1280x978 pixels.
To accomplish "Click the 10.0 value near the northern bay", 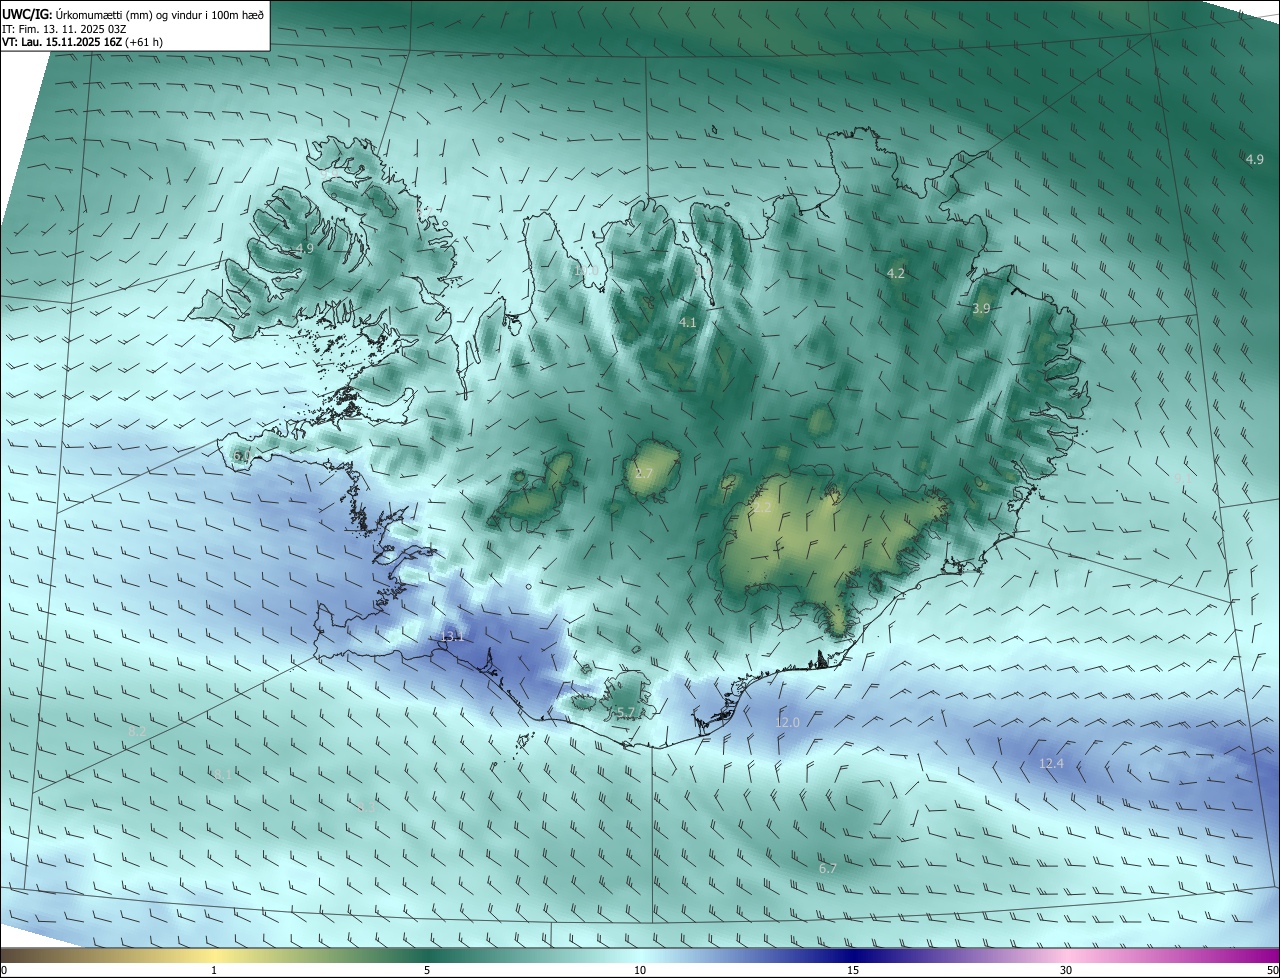I will 586,270.
